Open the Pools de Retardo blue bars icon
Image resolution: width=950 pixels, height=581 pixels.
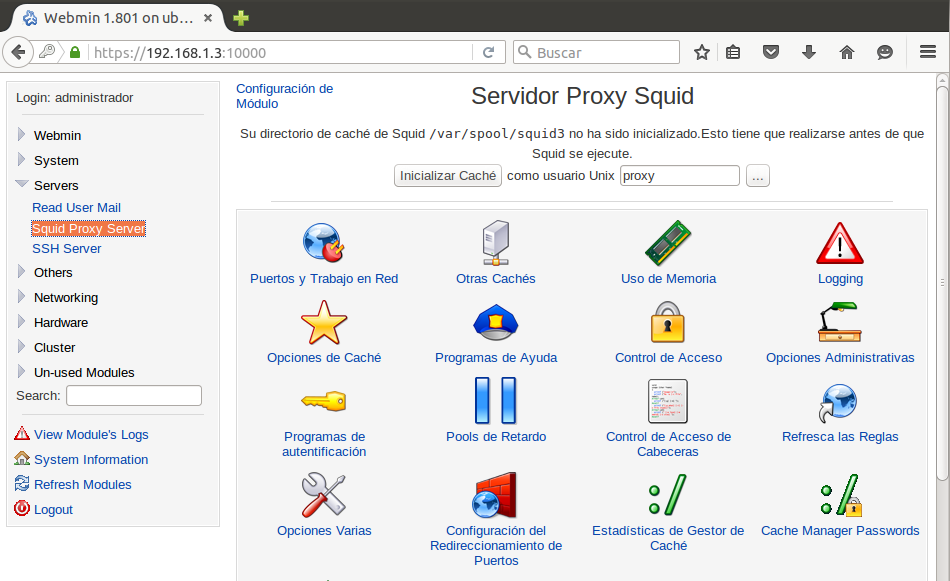point(496,400)
